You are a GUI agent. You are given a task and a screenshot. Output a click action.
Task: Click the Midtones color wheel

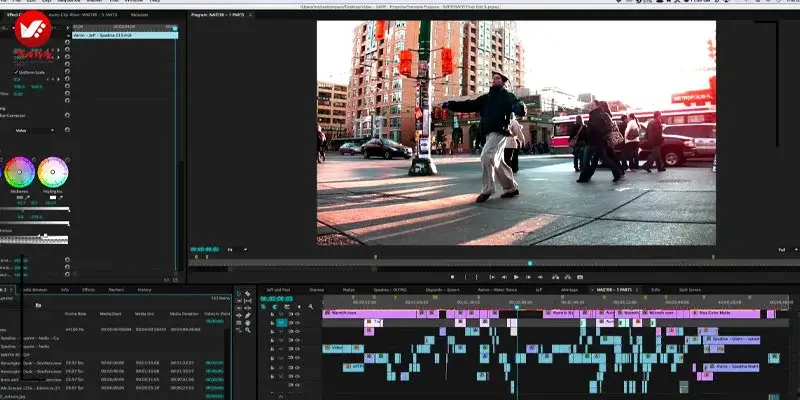click(19, 172)
